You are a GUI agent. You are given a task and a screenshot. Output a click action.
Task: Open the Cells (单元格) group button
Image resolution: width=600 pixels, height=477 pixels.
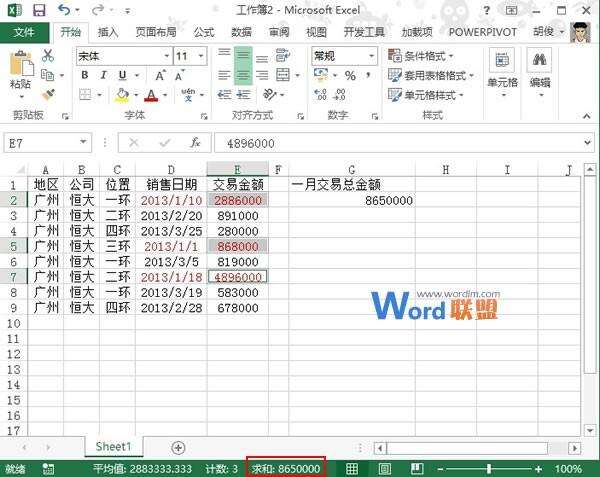pyautogui.click(x=502, y=73)
